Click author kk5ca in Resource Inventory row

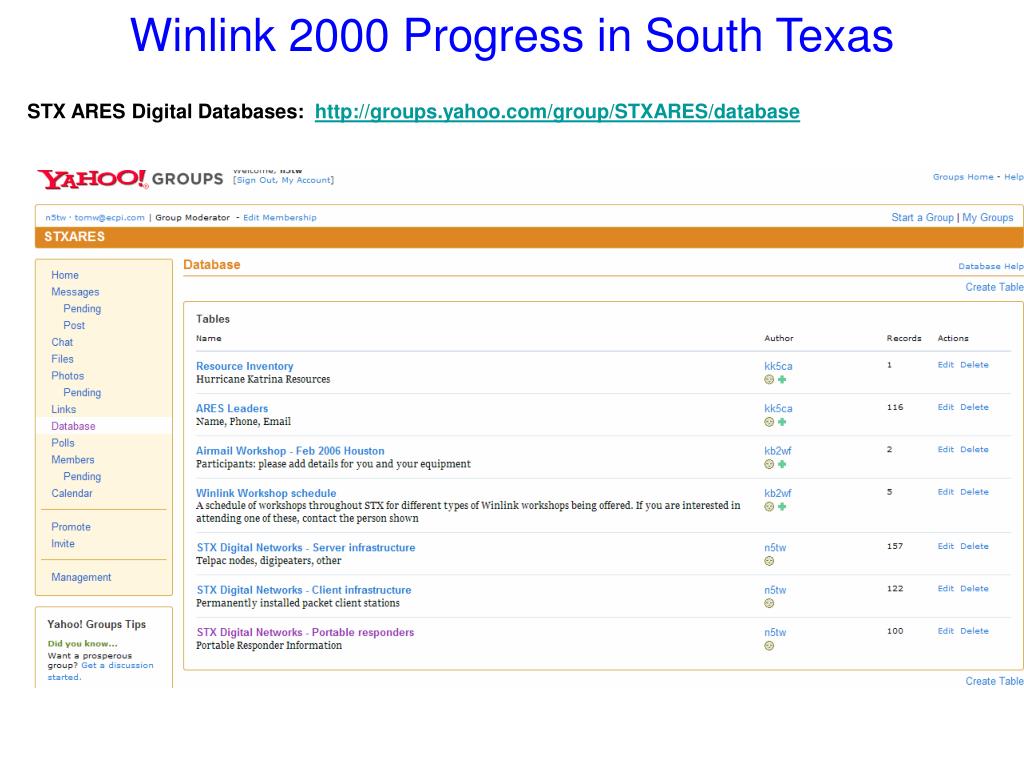click(x=778, y=366)
